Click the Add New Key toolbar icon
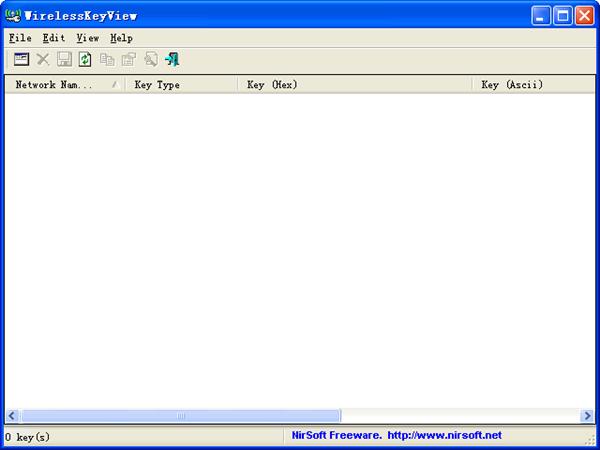Image resolution: width=600 pixels, height=450 pixels. pos(21,59)
